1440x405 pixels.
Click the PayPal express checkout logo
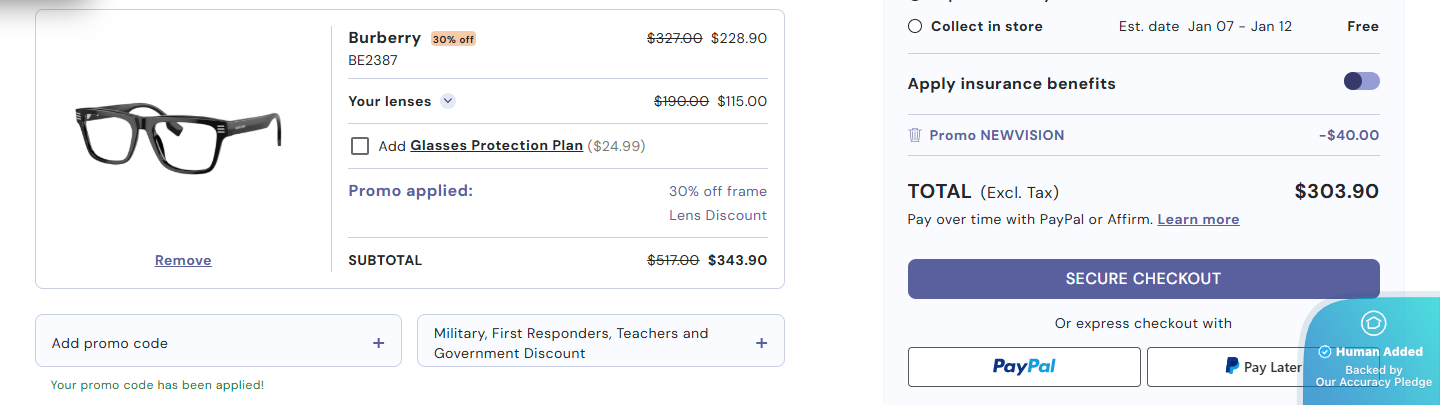coord(1024,367)
